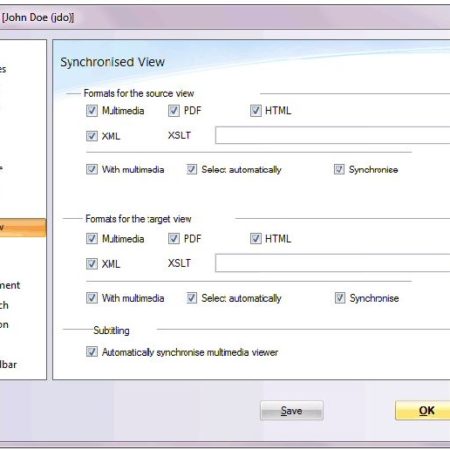
Task: Toggle XML checkbox for target view
Action: coord(92,264)
